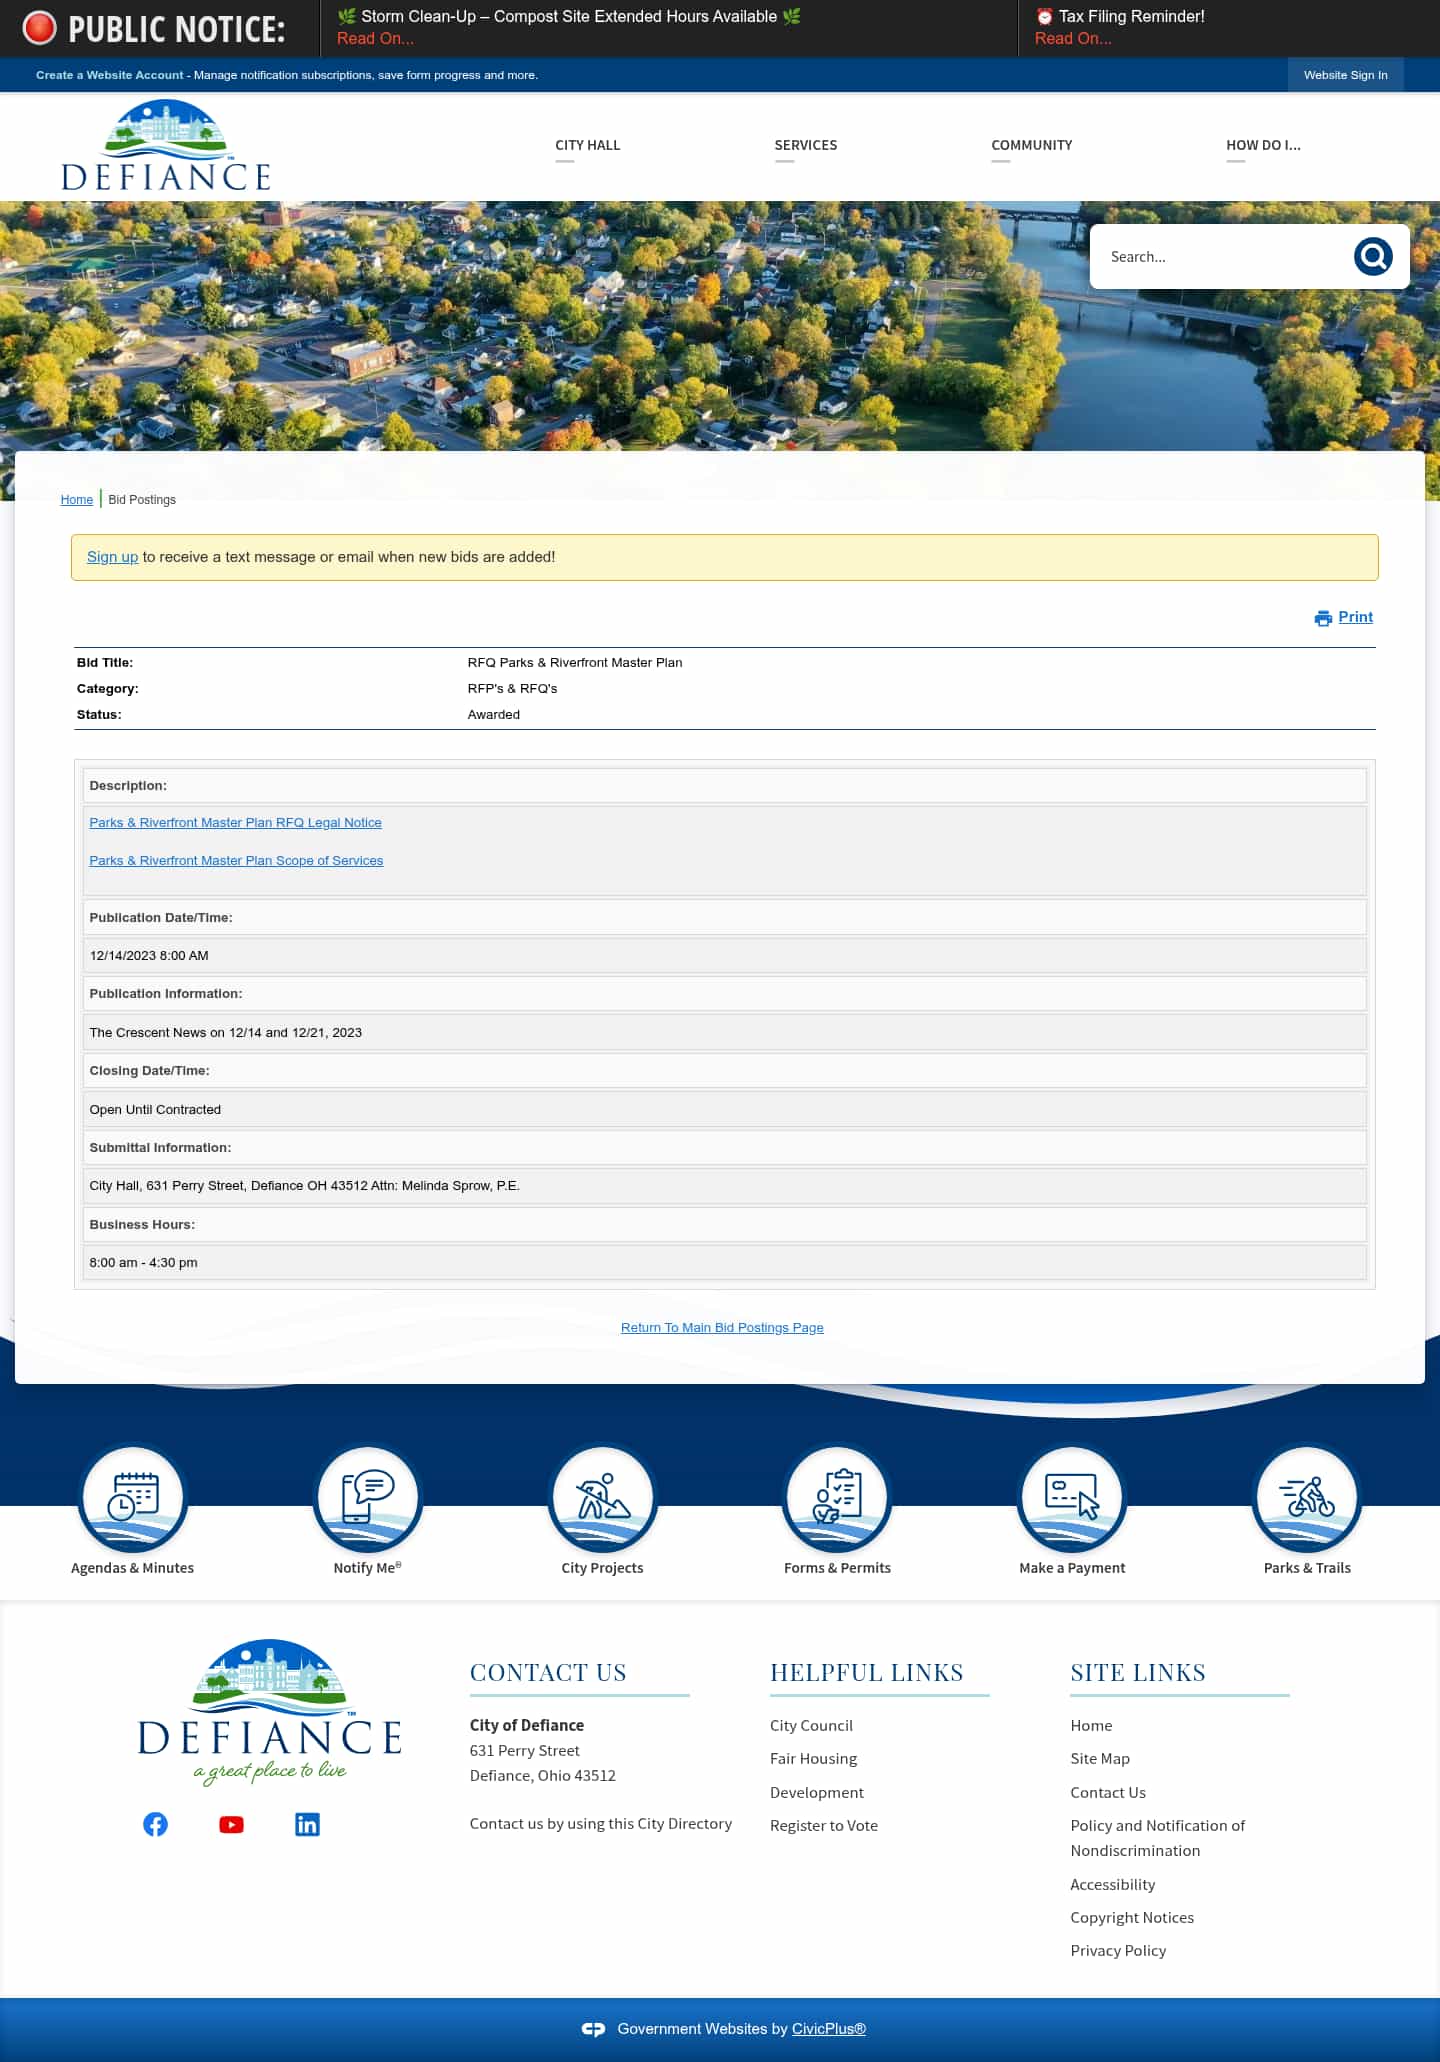Screen dimensions: 1440x2062
Task: Open the Register to Vote link
Action: click(824, 1826)
